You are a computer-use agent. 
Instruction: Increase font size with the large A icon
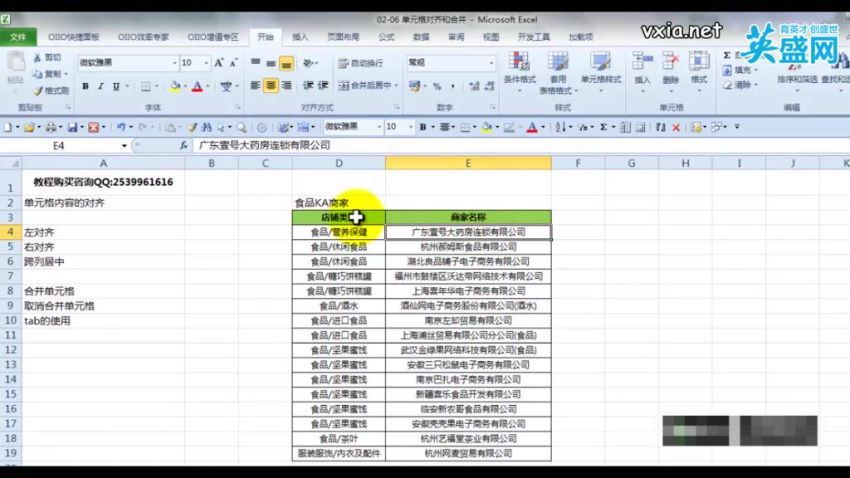coord(219,63)
